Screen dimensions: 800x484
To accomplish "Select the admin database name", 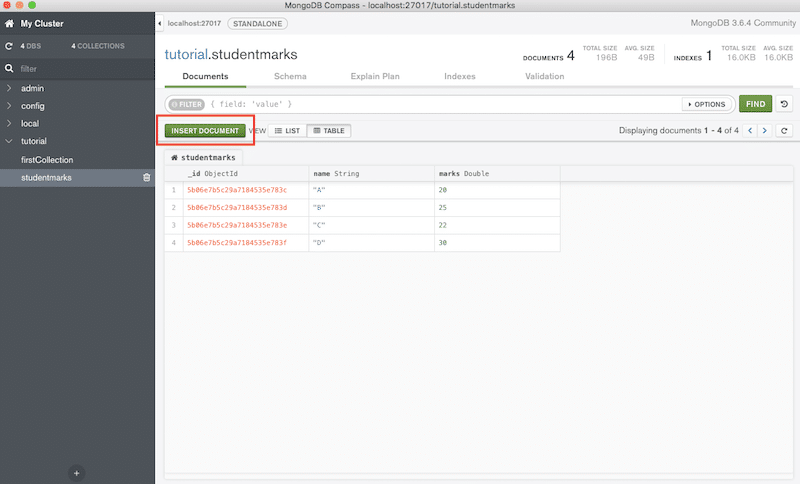I will pyautogui.click(x=32, y=88).
